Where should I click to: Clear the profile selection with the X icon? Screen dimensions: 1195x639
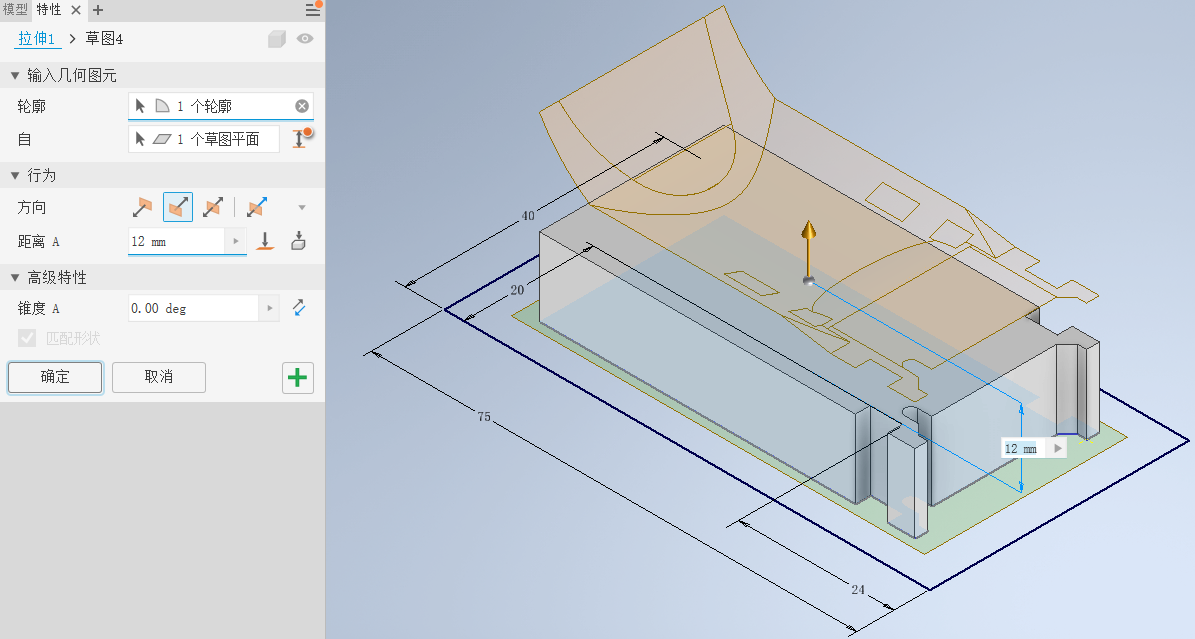[302, 106]
